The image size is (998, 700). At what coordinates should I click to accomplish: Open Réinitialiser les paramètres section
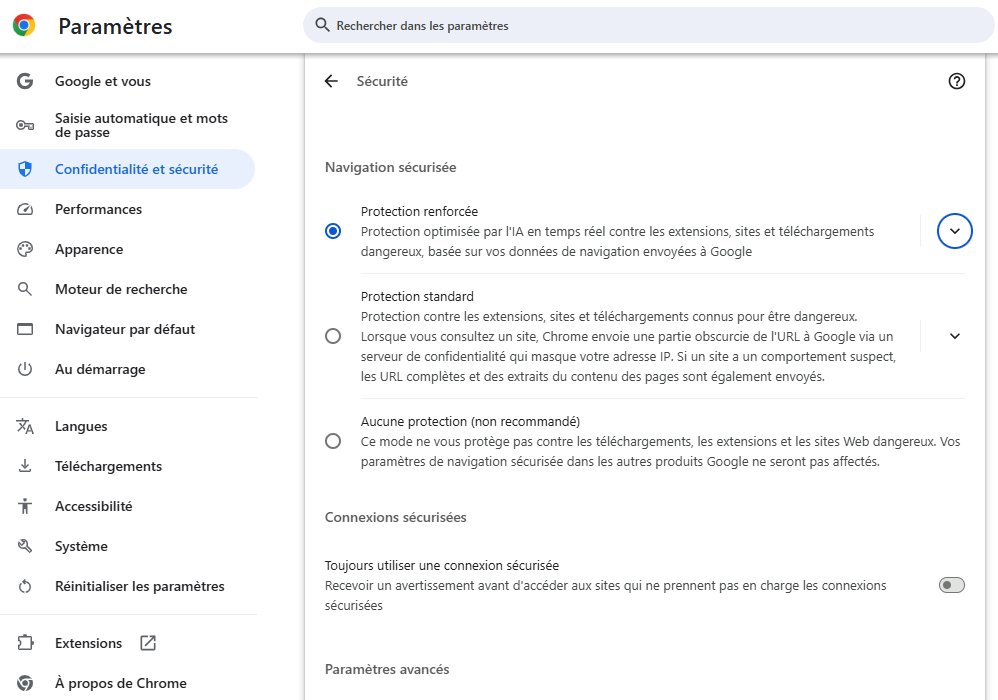139,586
